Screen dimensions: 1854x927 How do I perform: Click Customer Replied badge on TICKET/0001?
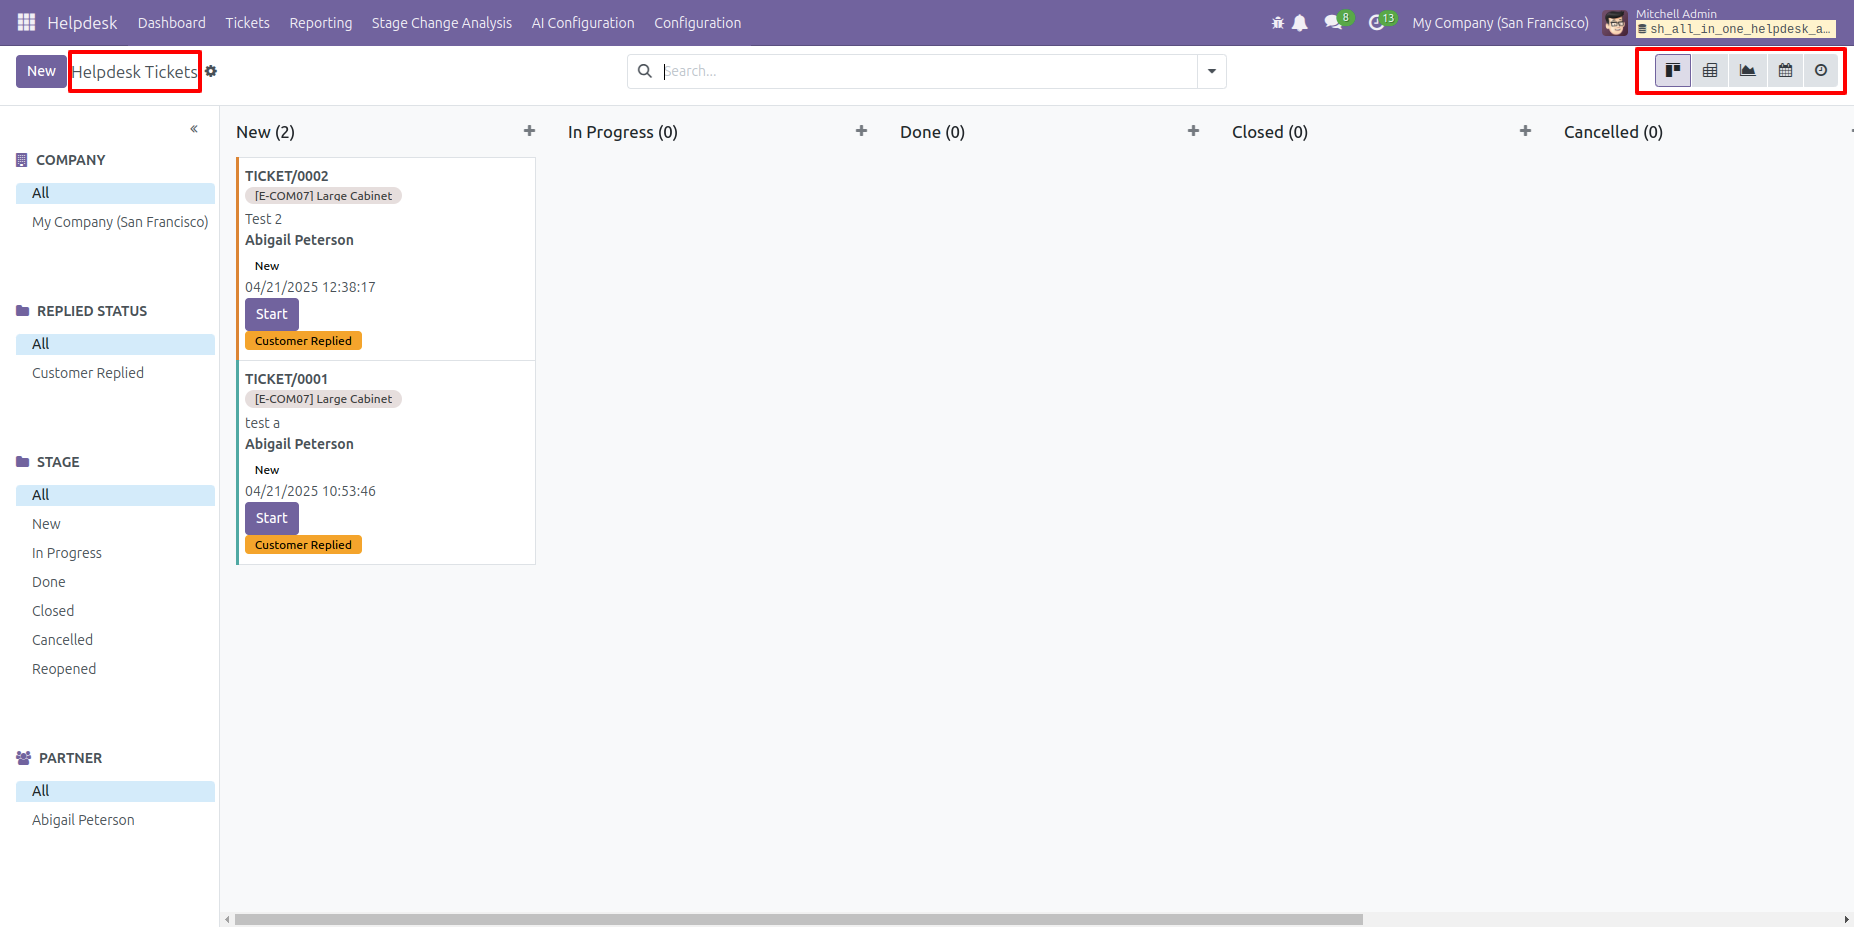pyautogui.click(x=303, y=545)
